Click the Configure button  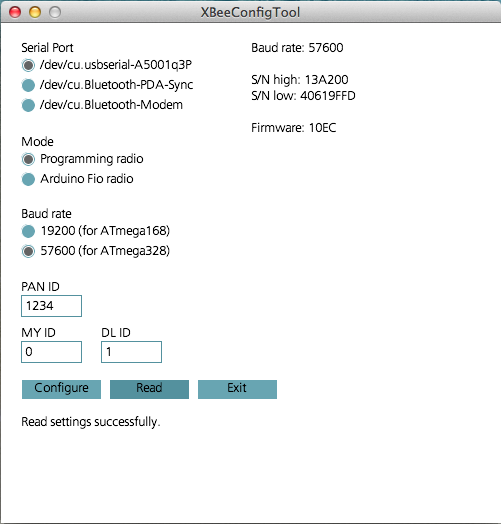click(x=61, y=389)
